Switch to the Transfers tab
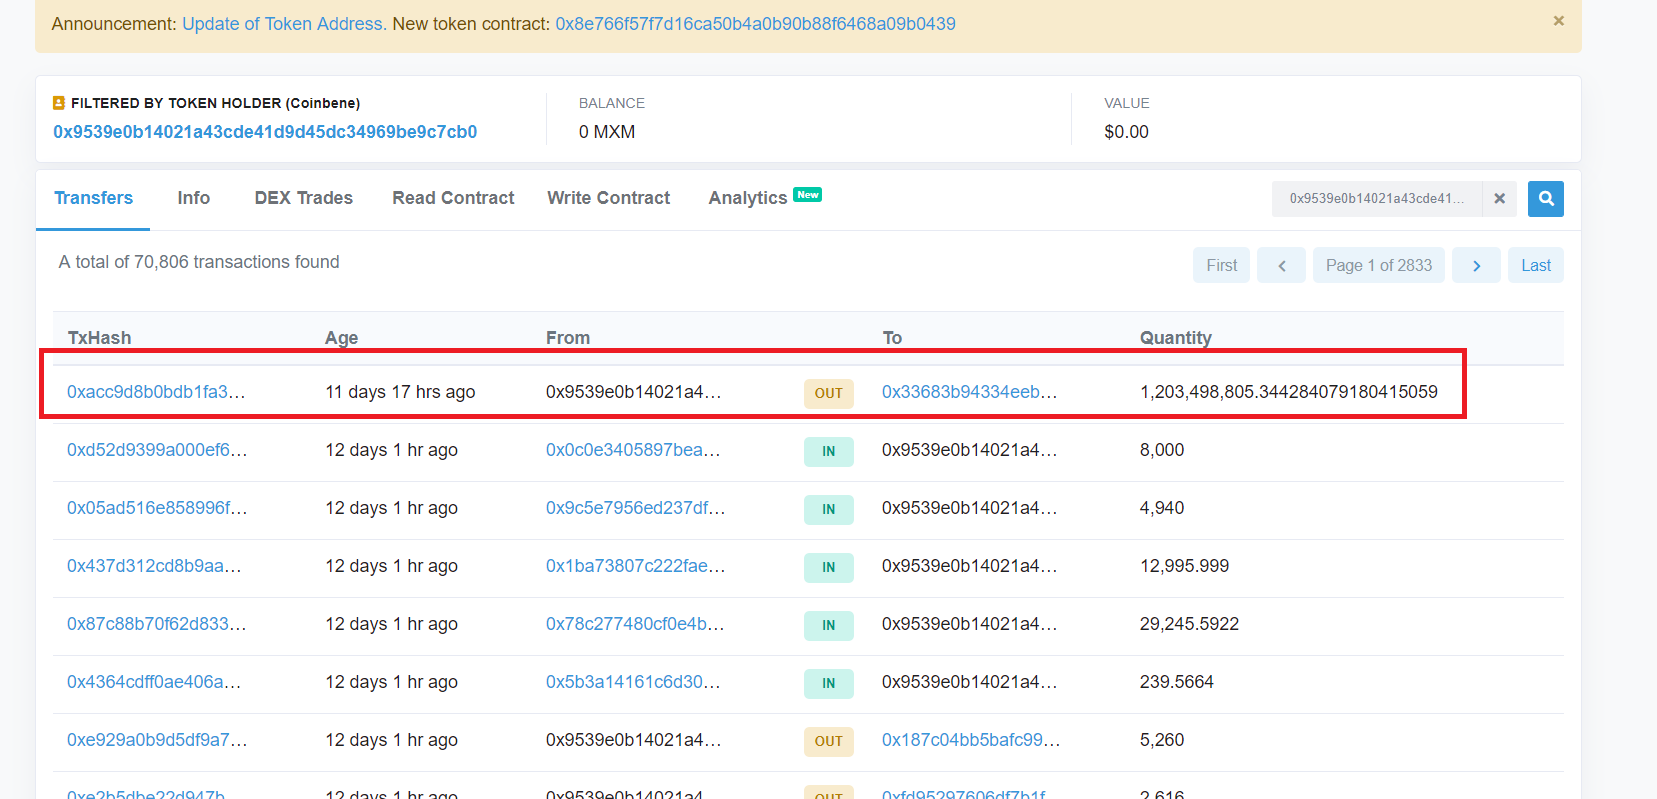The height and width of the screenshot is (799, 1657). (x=93, y=198)
